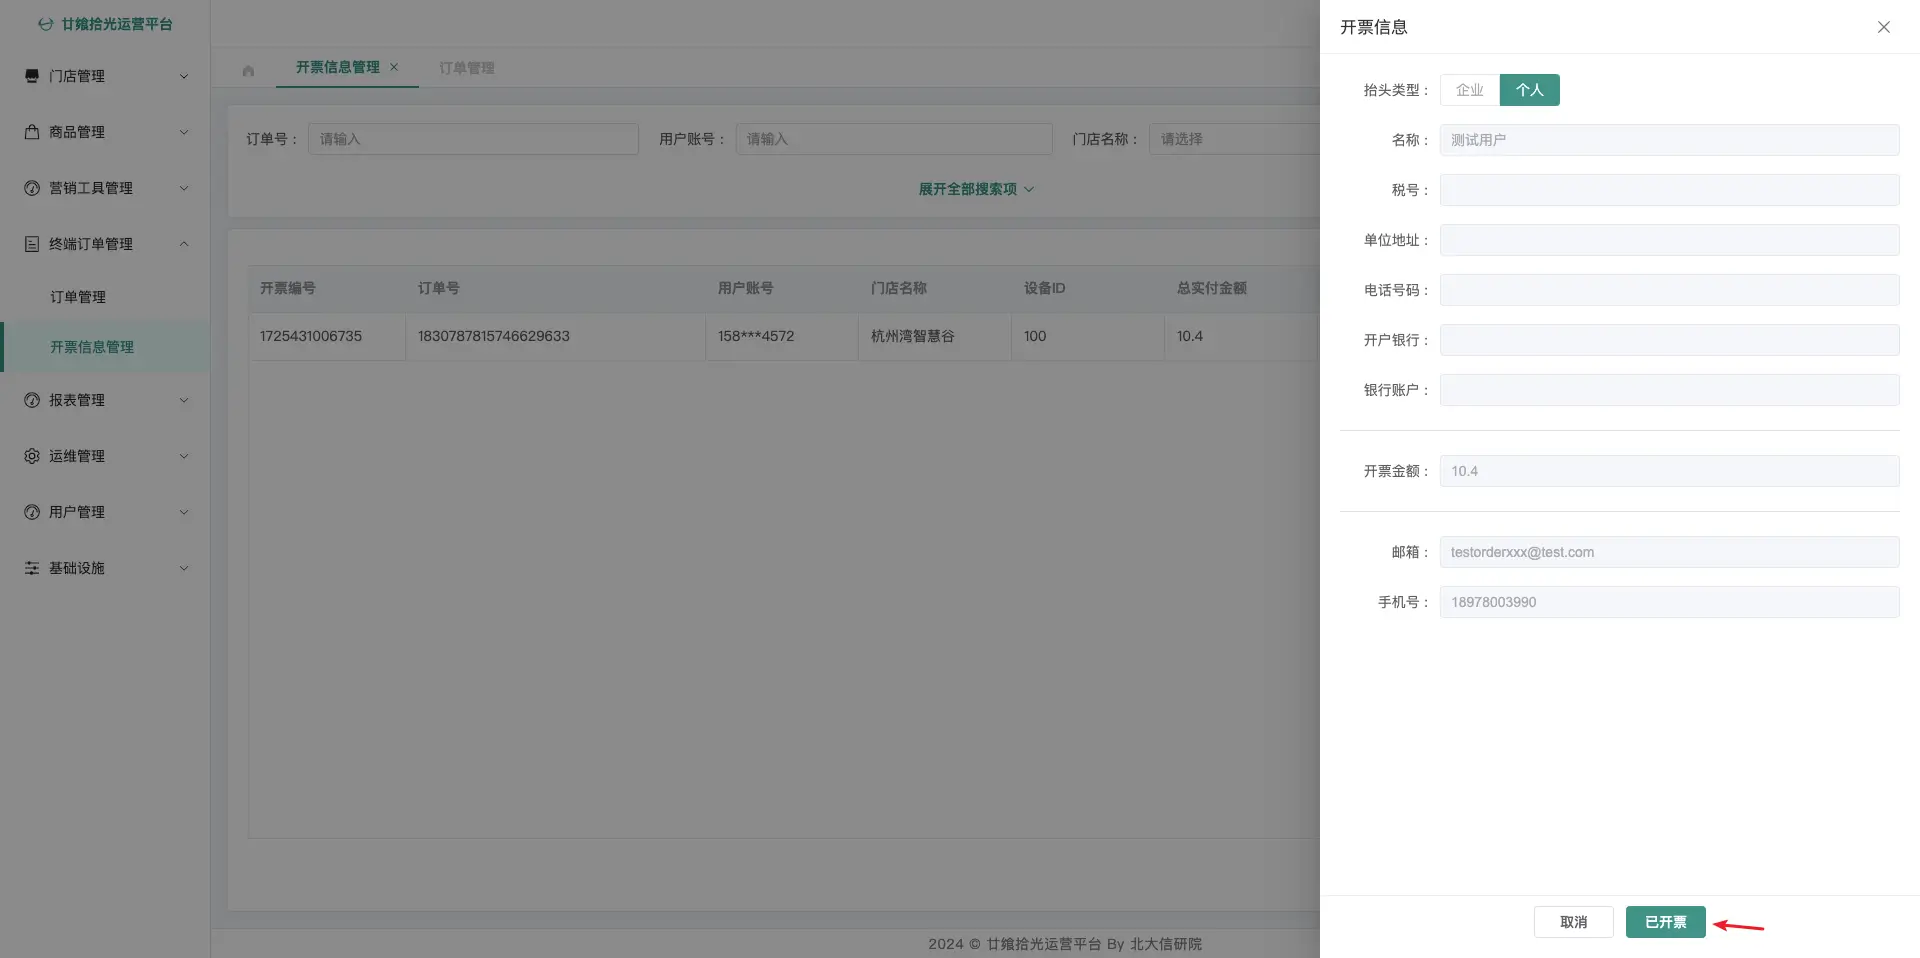Click 展开全部搜索项 link
This screenshot has width=1920, height=958.
(x=976, y=189)
